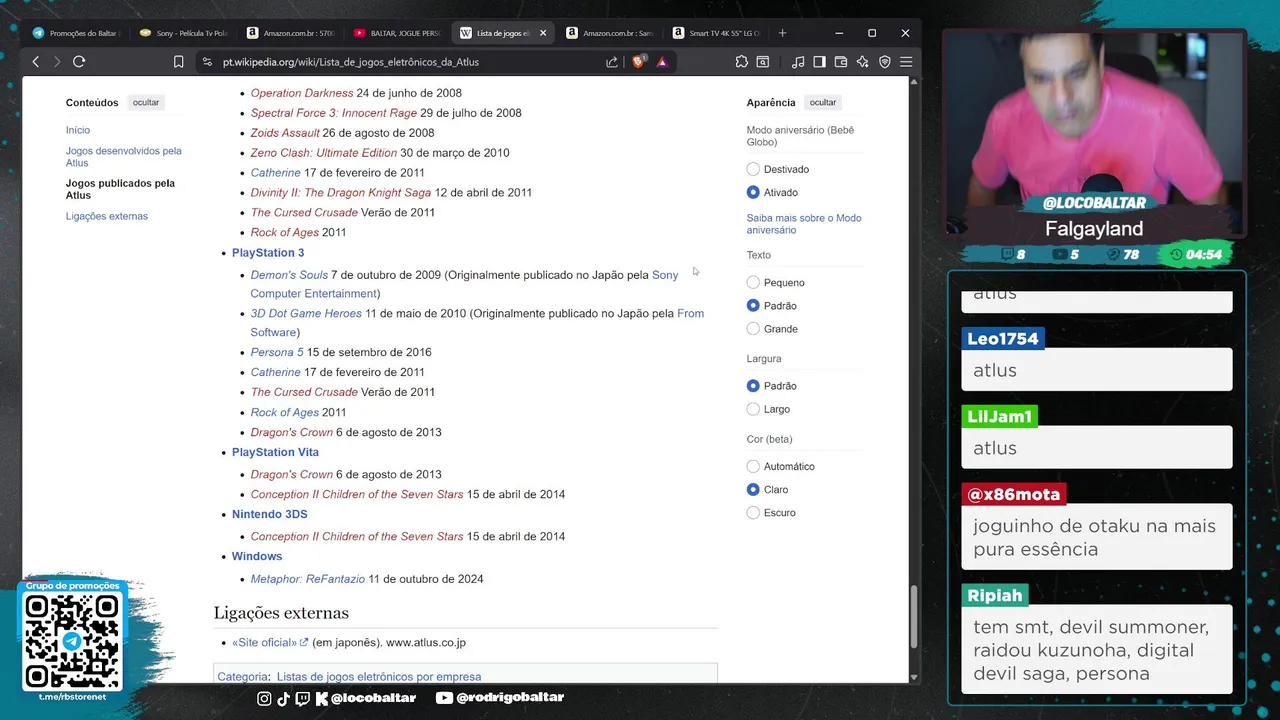This screenshot has width=1280, height=720.
Task: Click the YouTube icon beside @rodrigobaltar
Action: click(x=445, y=698)
